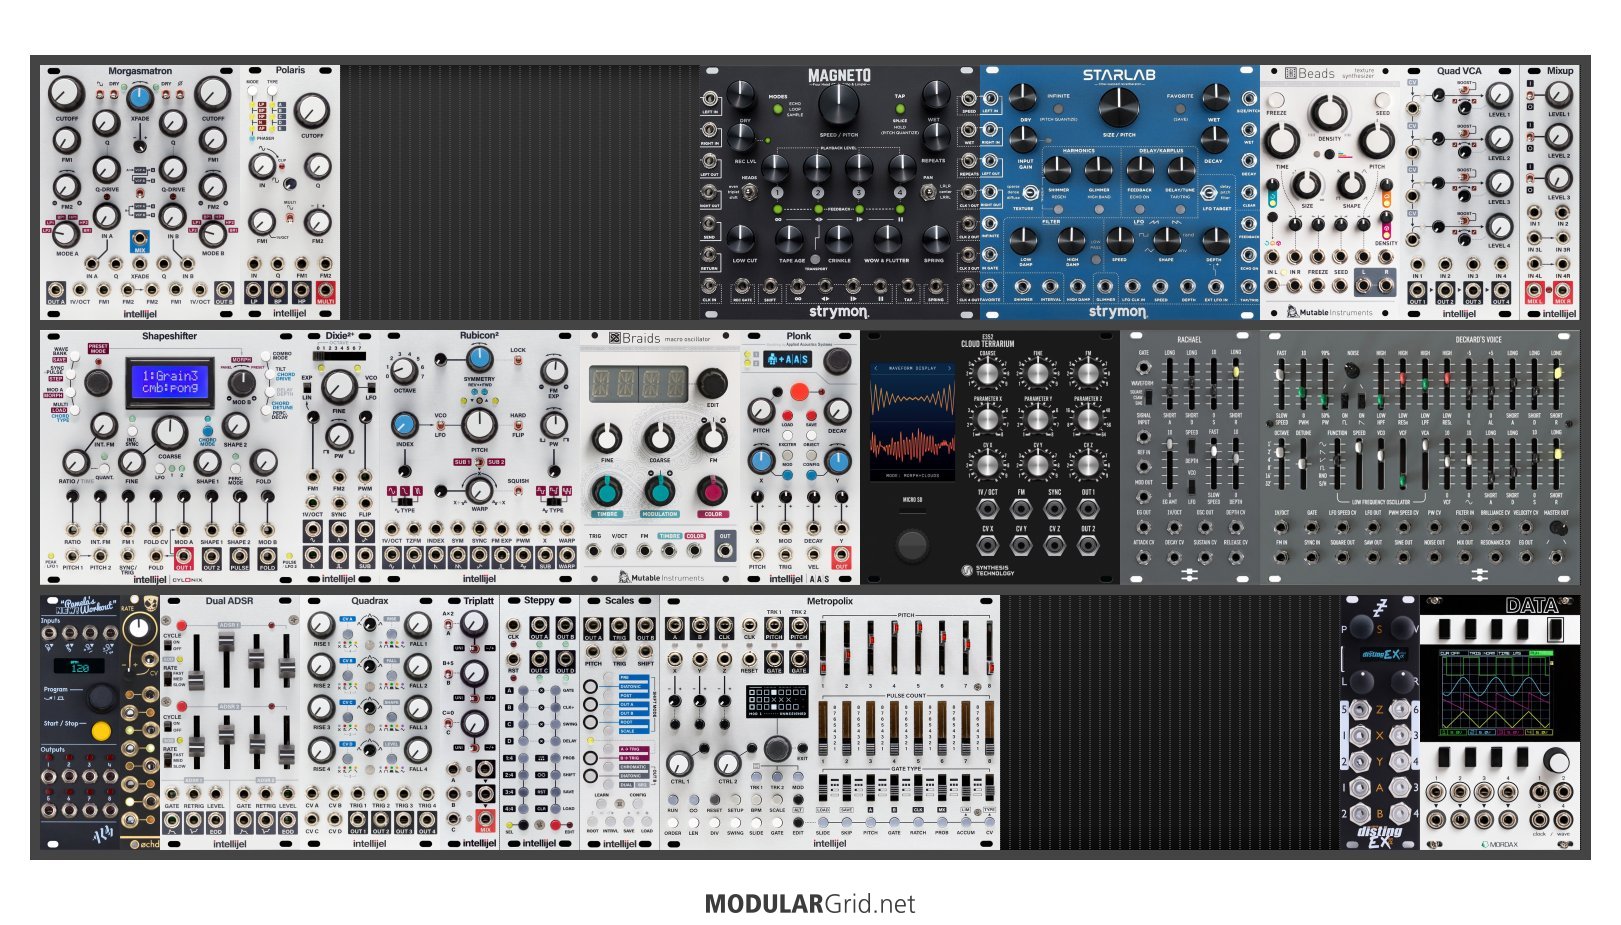
Task: Click the teal TIMBRE knob on Braids
Action: (607, 491)
